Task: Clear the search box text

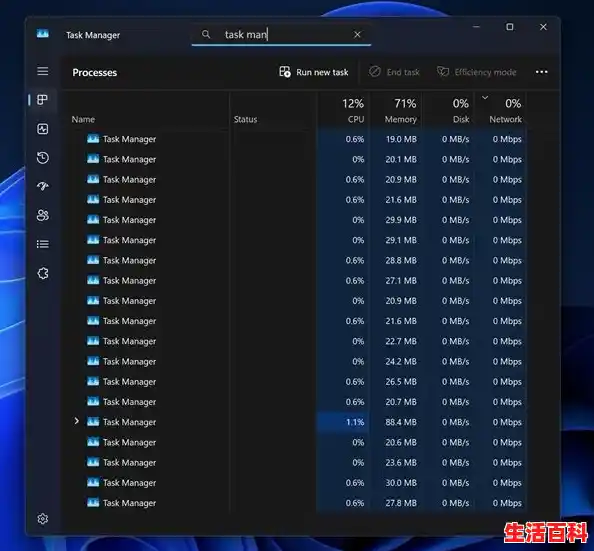Action: [357, 34]
